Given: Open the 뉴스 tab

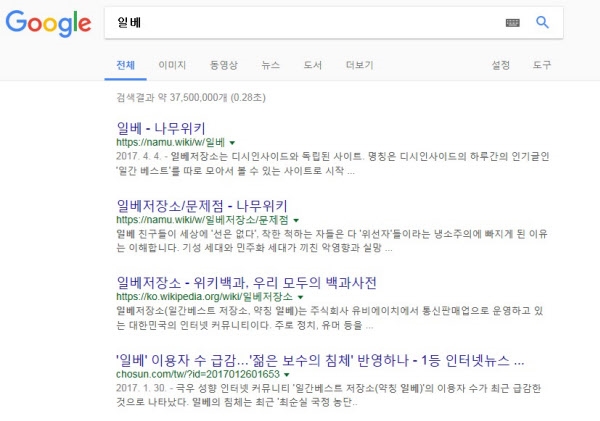Looking at the screenshot, I should click(271, 65).
